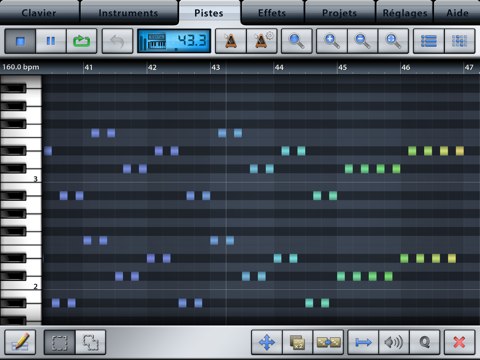Select the pencil draw tool
Image resolution: width=480 pixels, height=360 pixels.
pyautogui.click(x=20, y=342)
